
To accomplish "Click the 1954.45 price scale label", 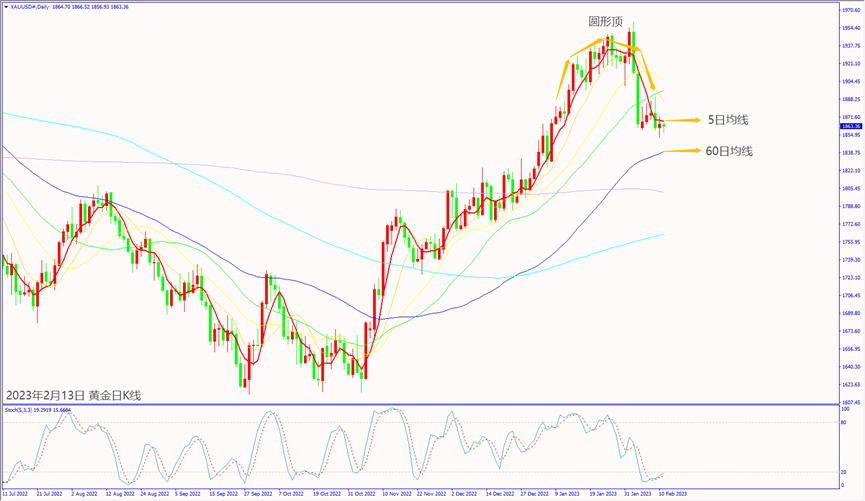I will [x=850, y=28].
